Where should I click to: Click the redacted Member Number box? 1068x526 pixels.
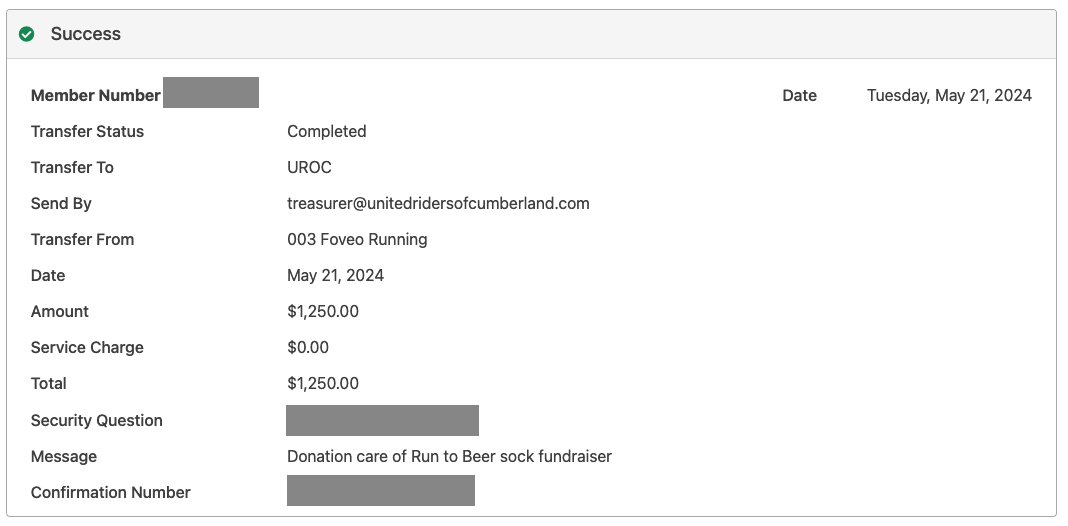click(x=211, y=93)
